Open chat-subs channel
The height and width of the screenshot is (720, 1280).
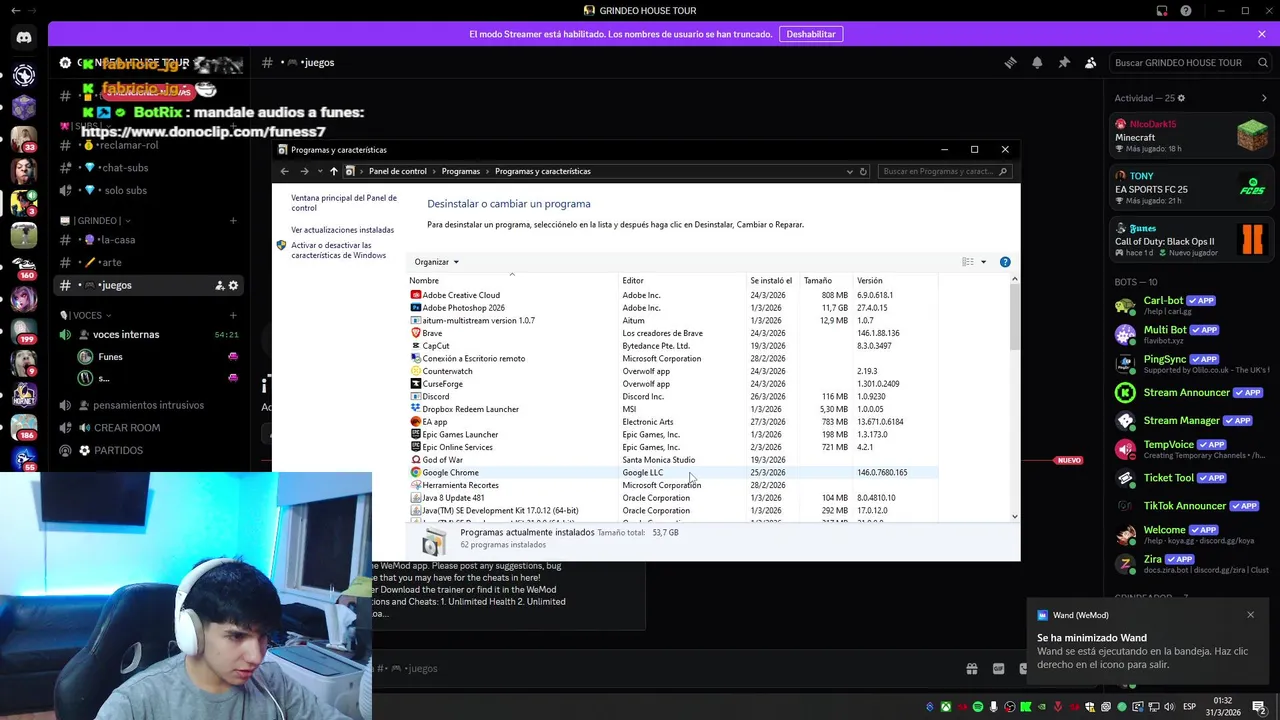tap(148, 168)
